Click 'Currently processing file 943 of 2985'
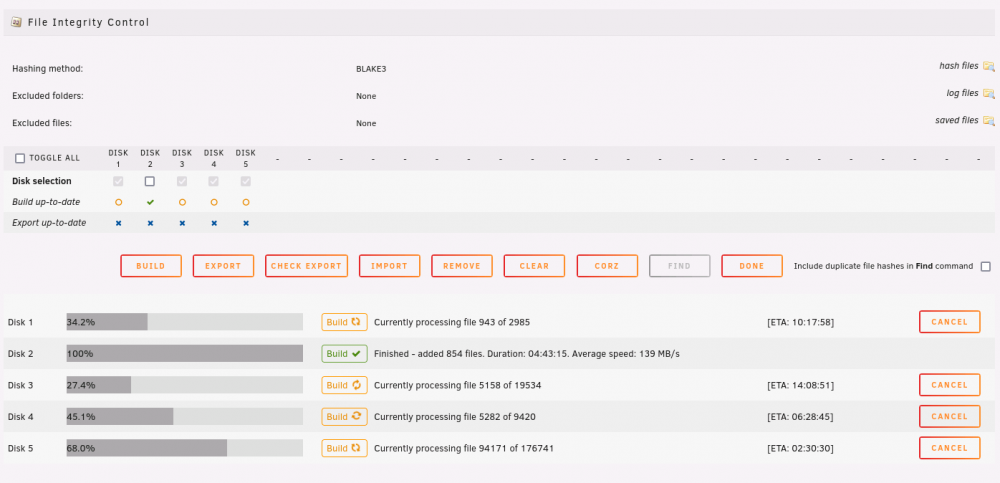The width and height of the screenshot is (1000, 483). 452,322
